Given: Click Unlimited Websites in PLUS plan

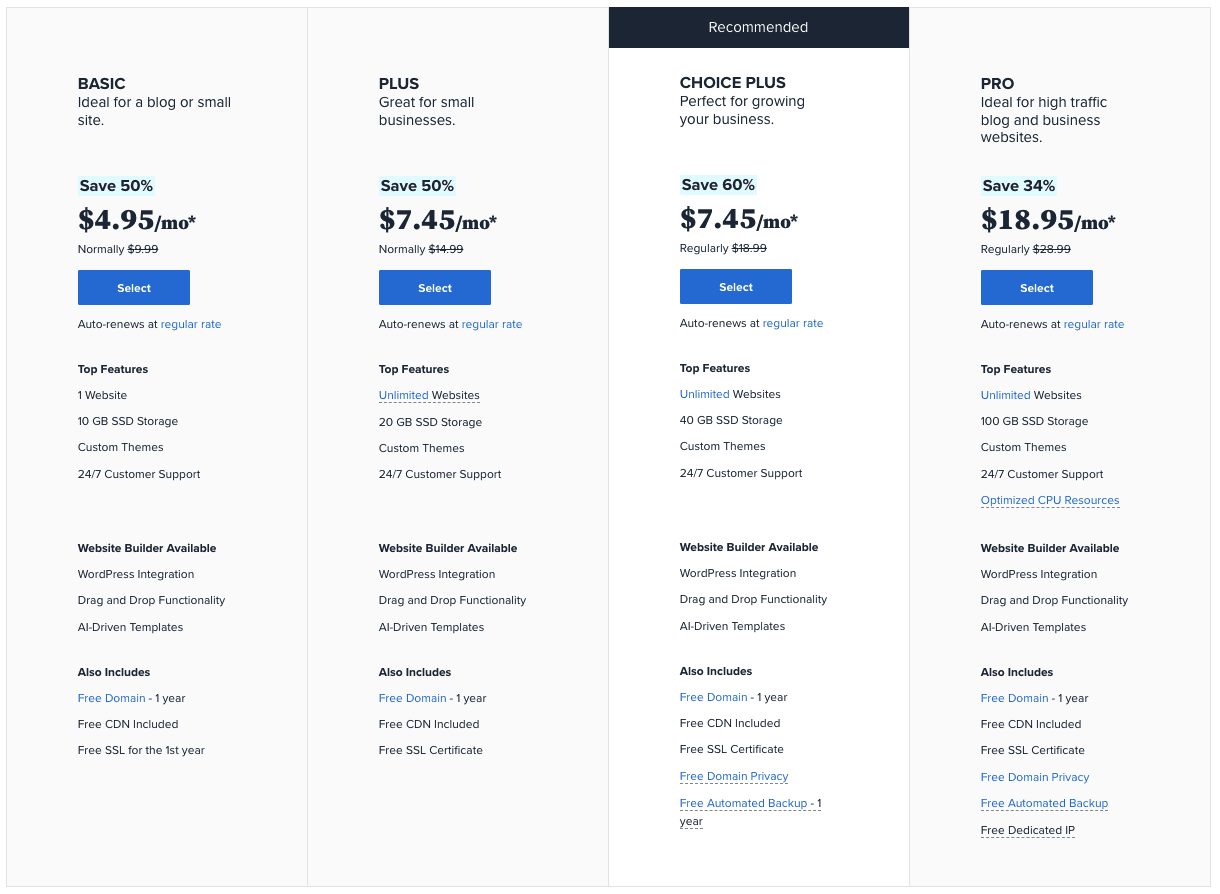Looking at the screenshot, I should click(429, 396).
